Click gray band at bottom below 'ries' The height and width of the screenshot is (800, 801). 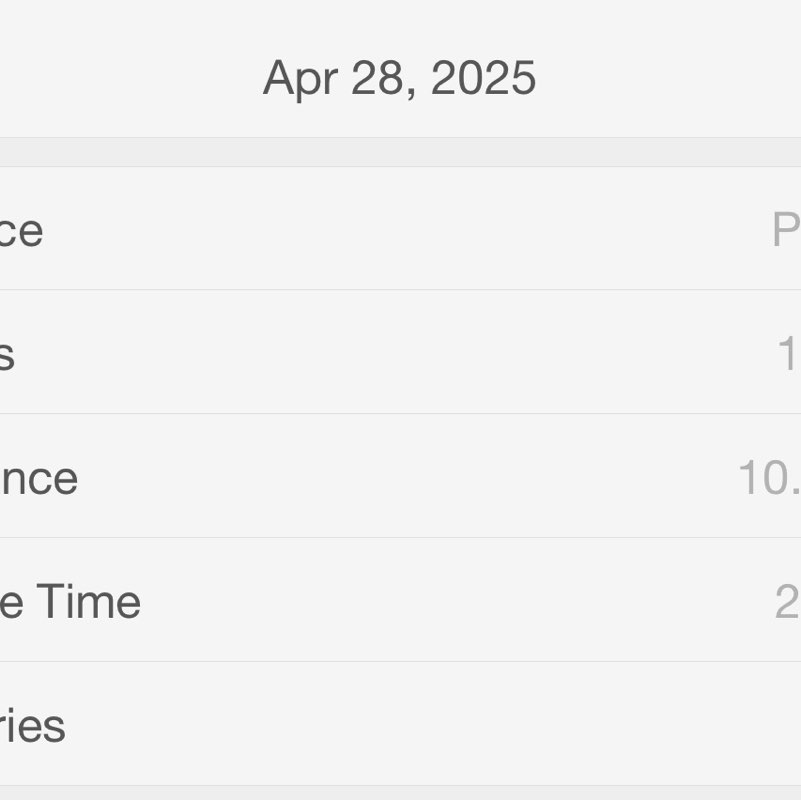[x=400, y=793]
